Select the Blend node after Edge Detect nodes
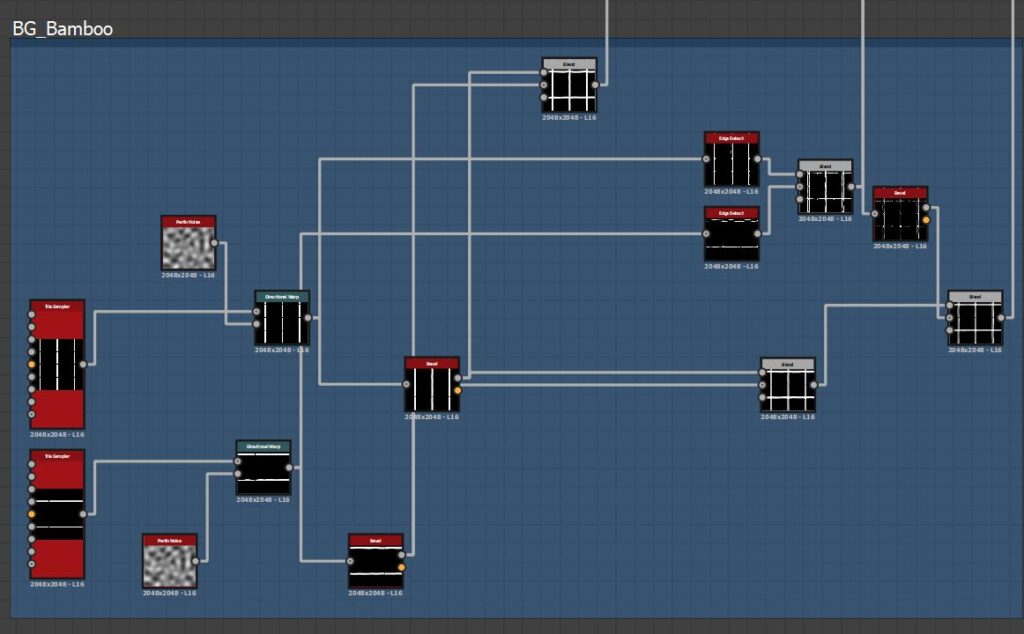 point(825,187)
